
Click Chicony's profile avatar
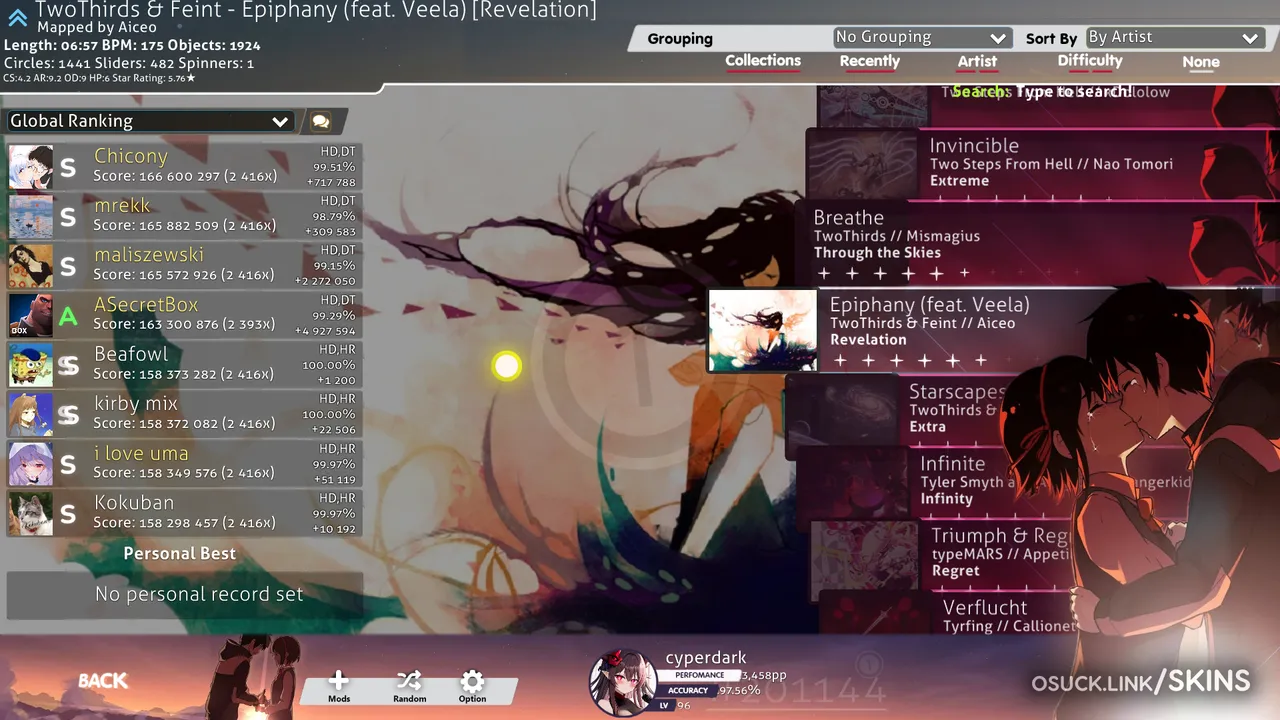point(31,167)
